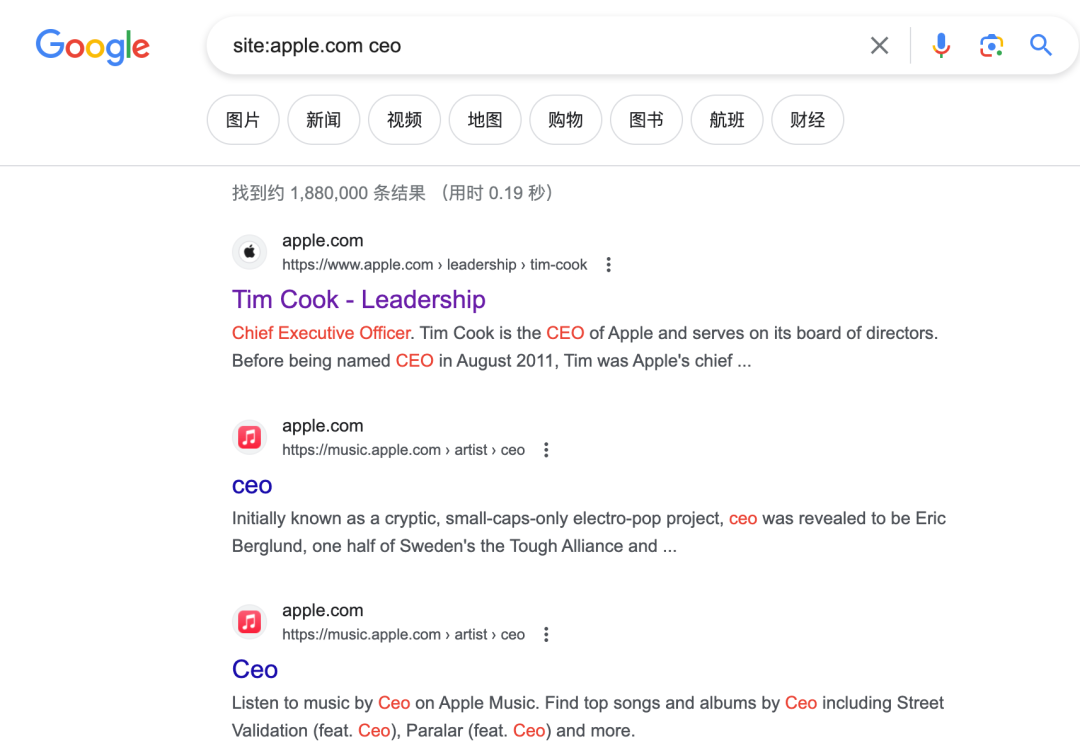Open three-dot menu for lowercase ceo result
The image size is (1080, 751).
coord(546,450)
